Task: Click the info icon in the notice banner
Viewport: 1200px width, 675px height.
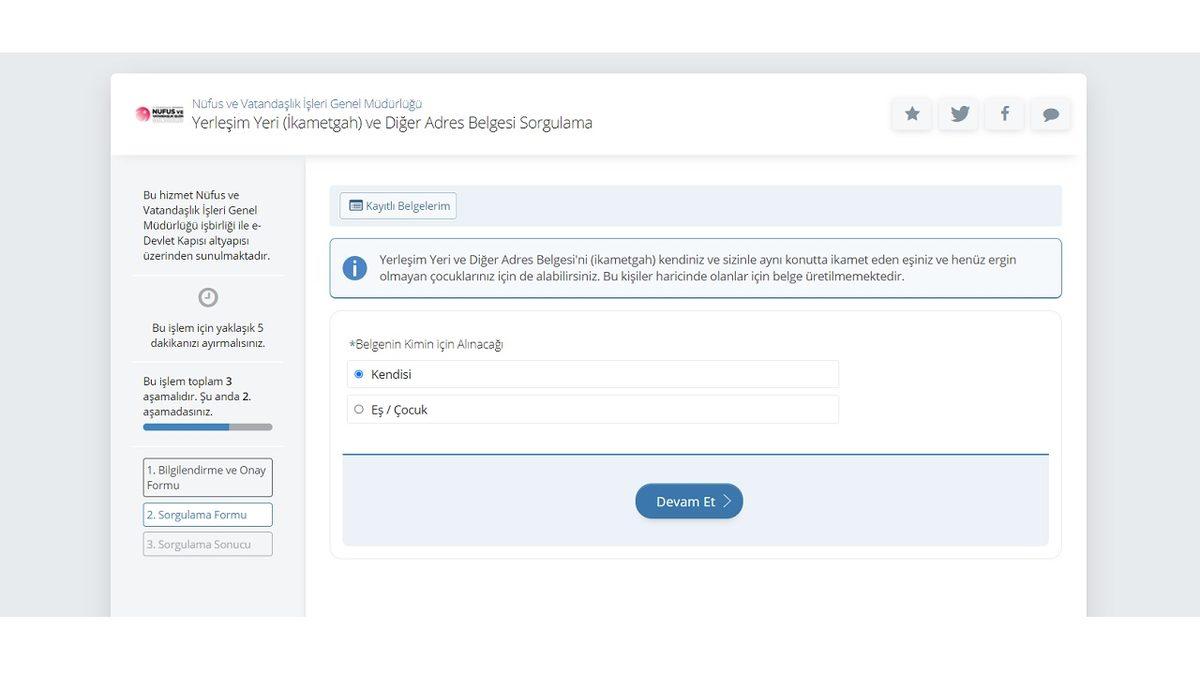Action: pyautogui.click(x=354, y=267)
